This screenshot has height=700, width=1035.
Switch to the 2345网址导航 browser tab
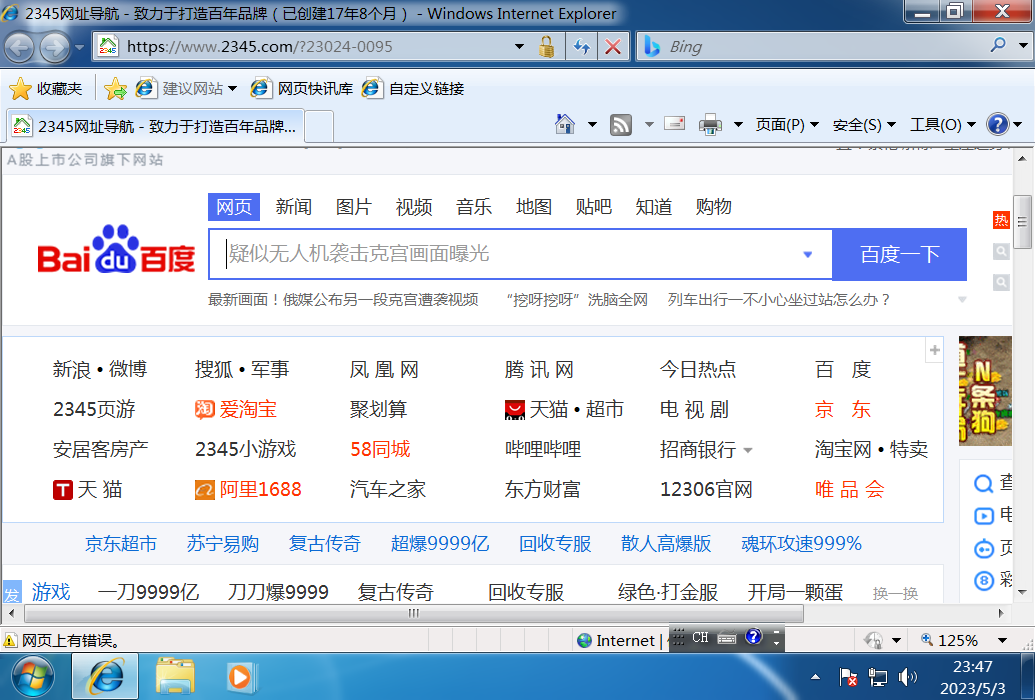point(156,125)
